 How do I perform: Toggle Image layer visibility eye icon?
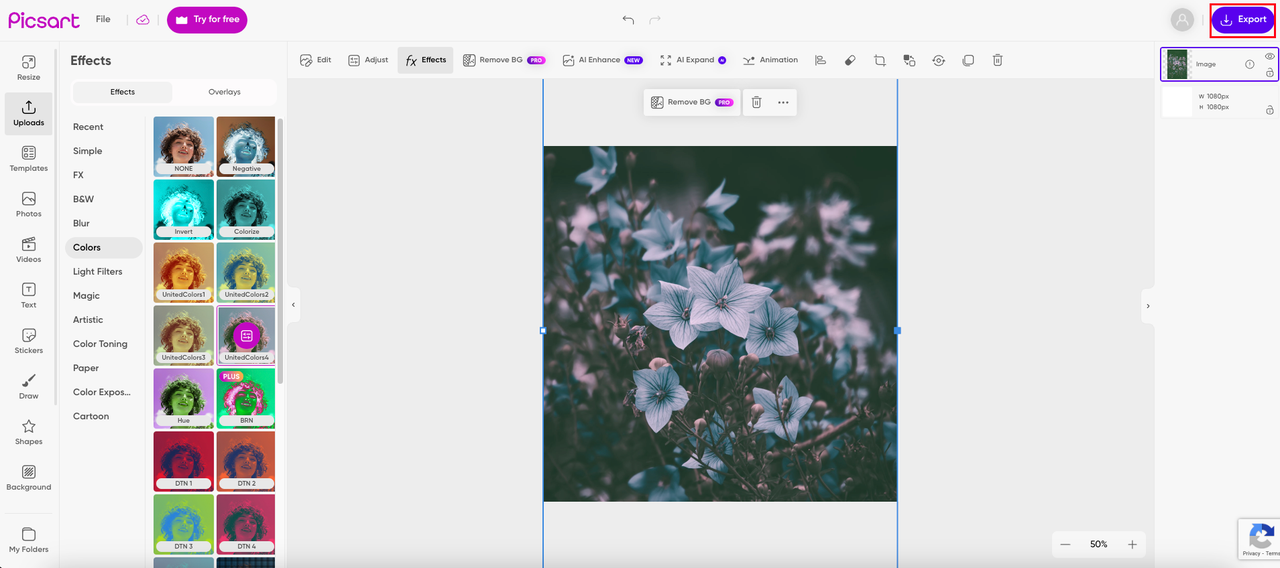(x=1269, y=57)
